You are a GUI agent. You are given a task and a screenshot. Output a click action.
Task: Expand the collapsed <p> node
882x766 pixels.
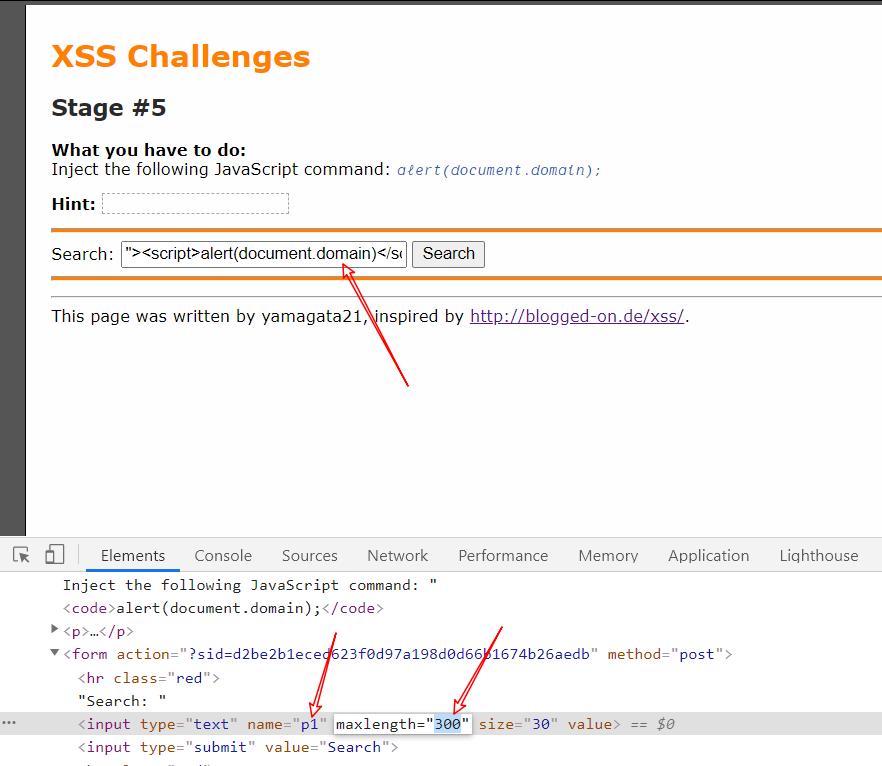pyautogui.click(x=55, y=629)
